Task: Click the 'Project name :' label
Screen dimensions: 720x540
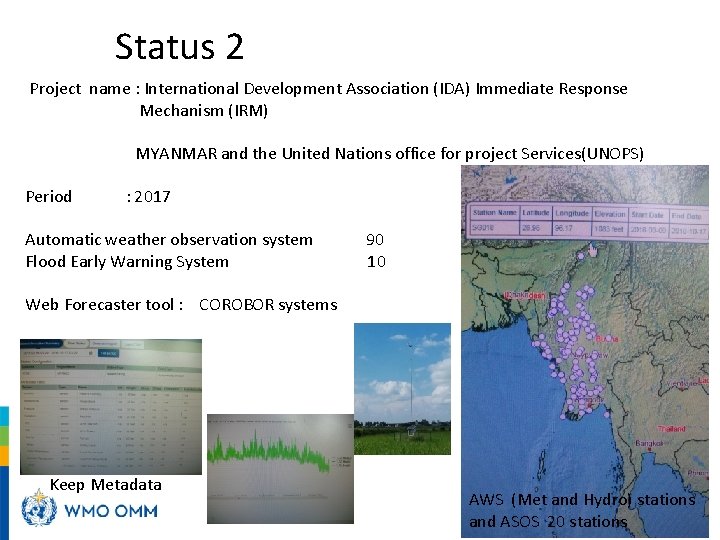Action: click(84, 88)
